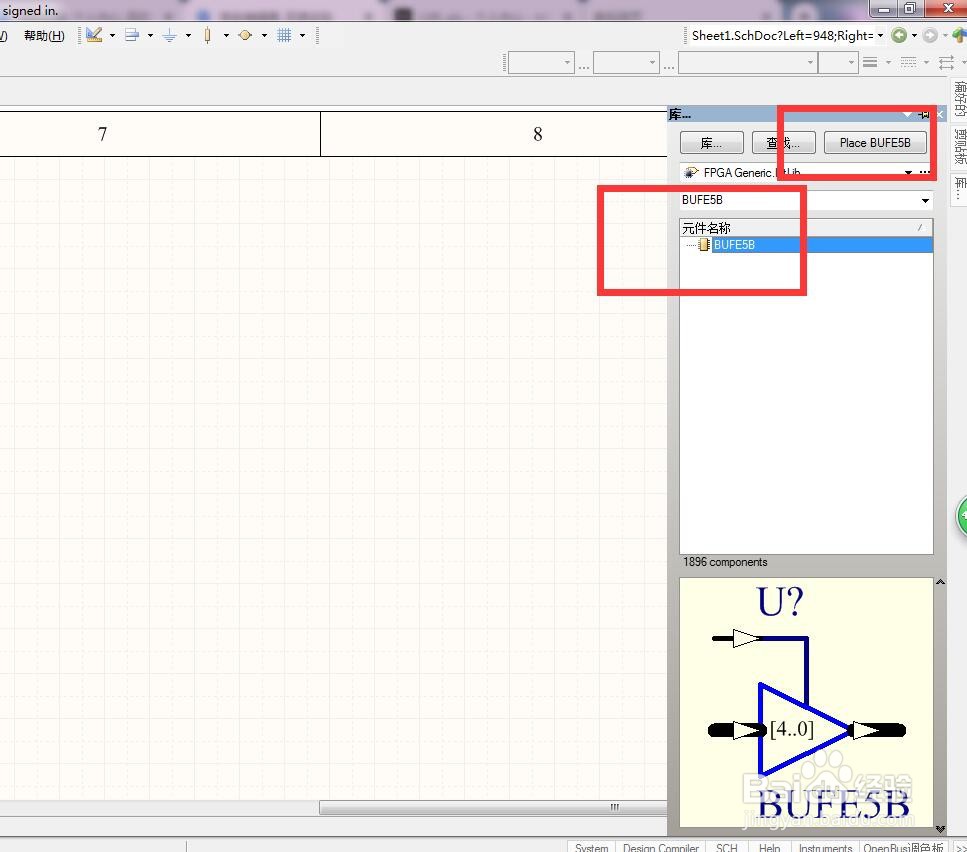The height and width of the screenshot is (852, 967).
Task: Click the BUFE5B filter input field
Action: [799, 200]
